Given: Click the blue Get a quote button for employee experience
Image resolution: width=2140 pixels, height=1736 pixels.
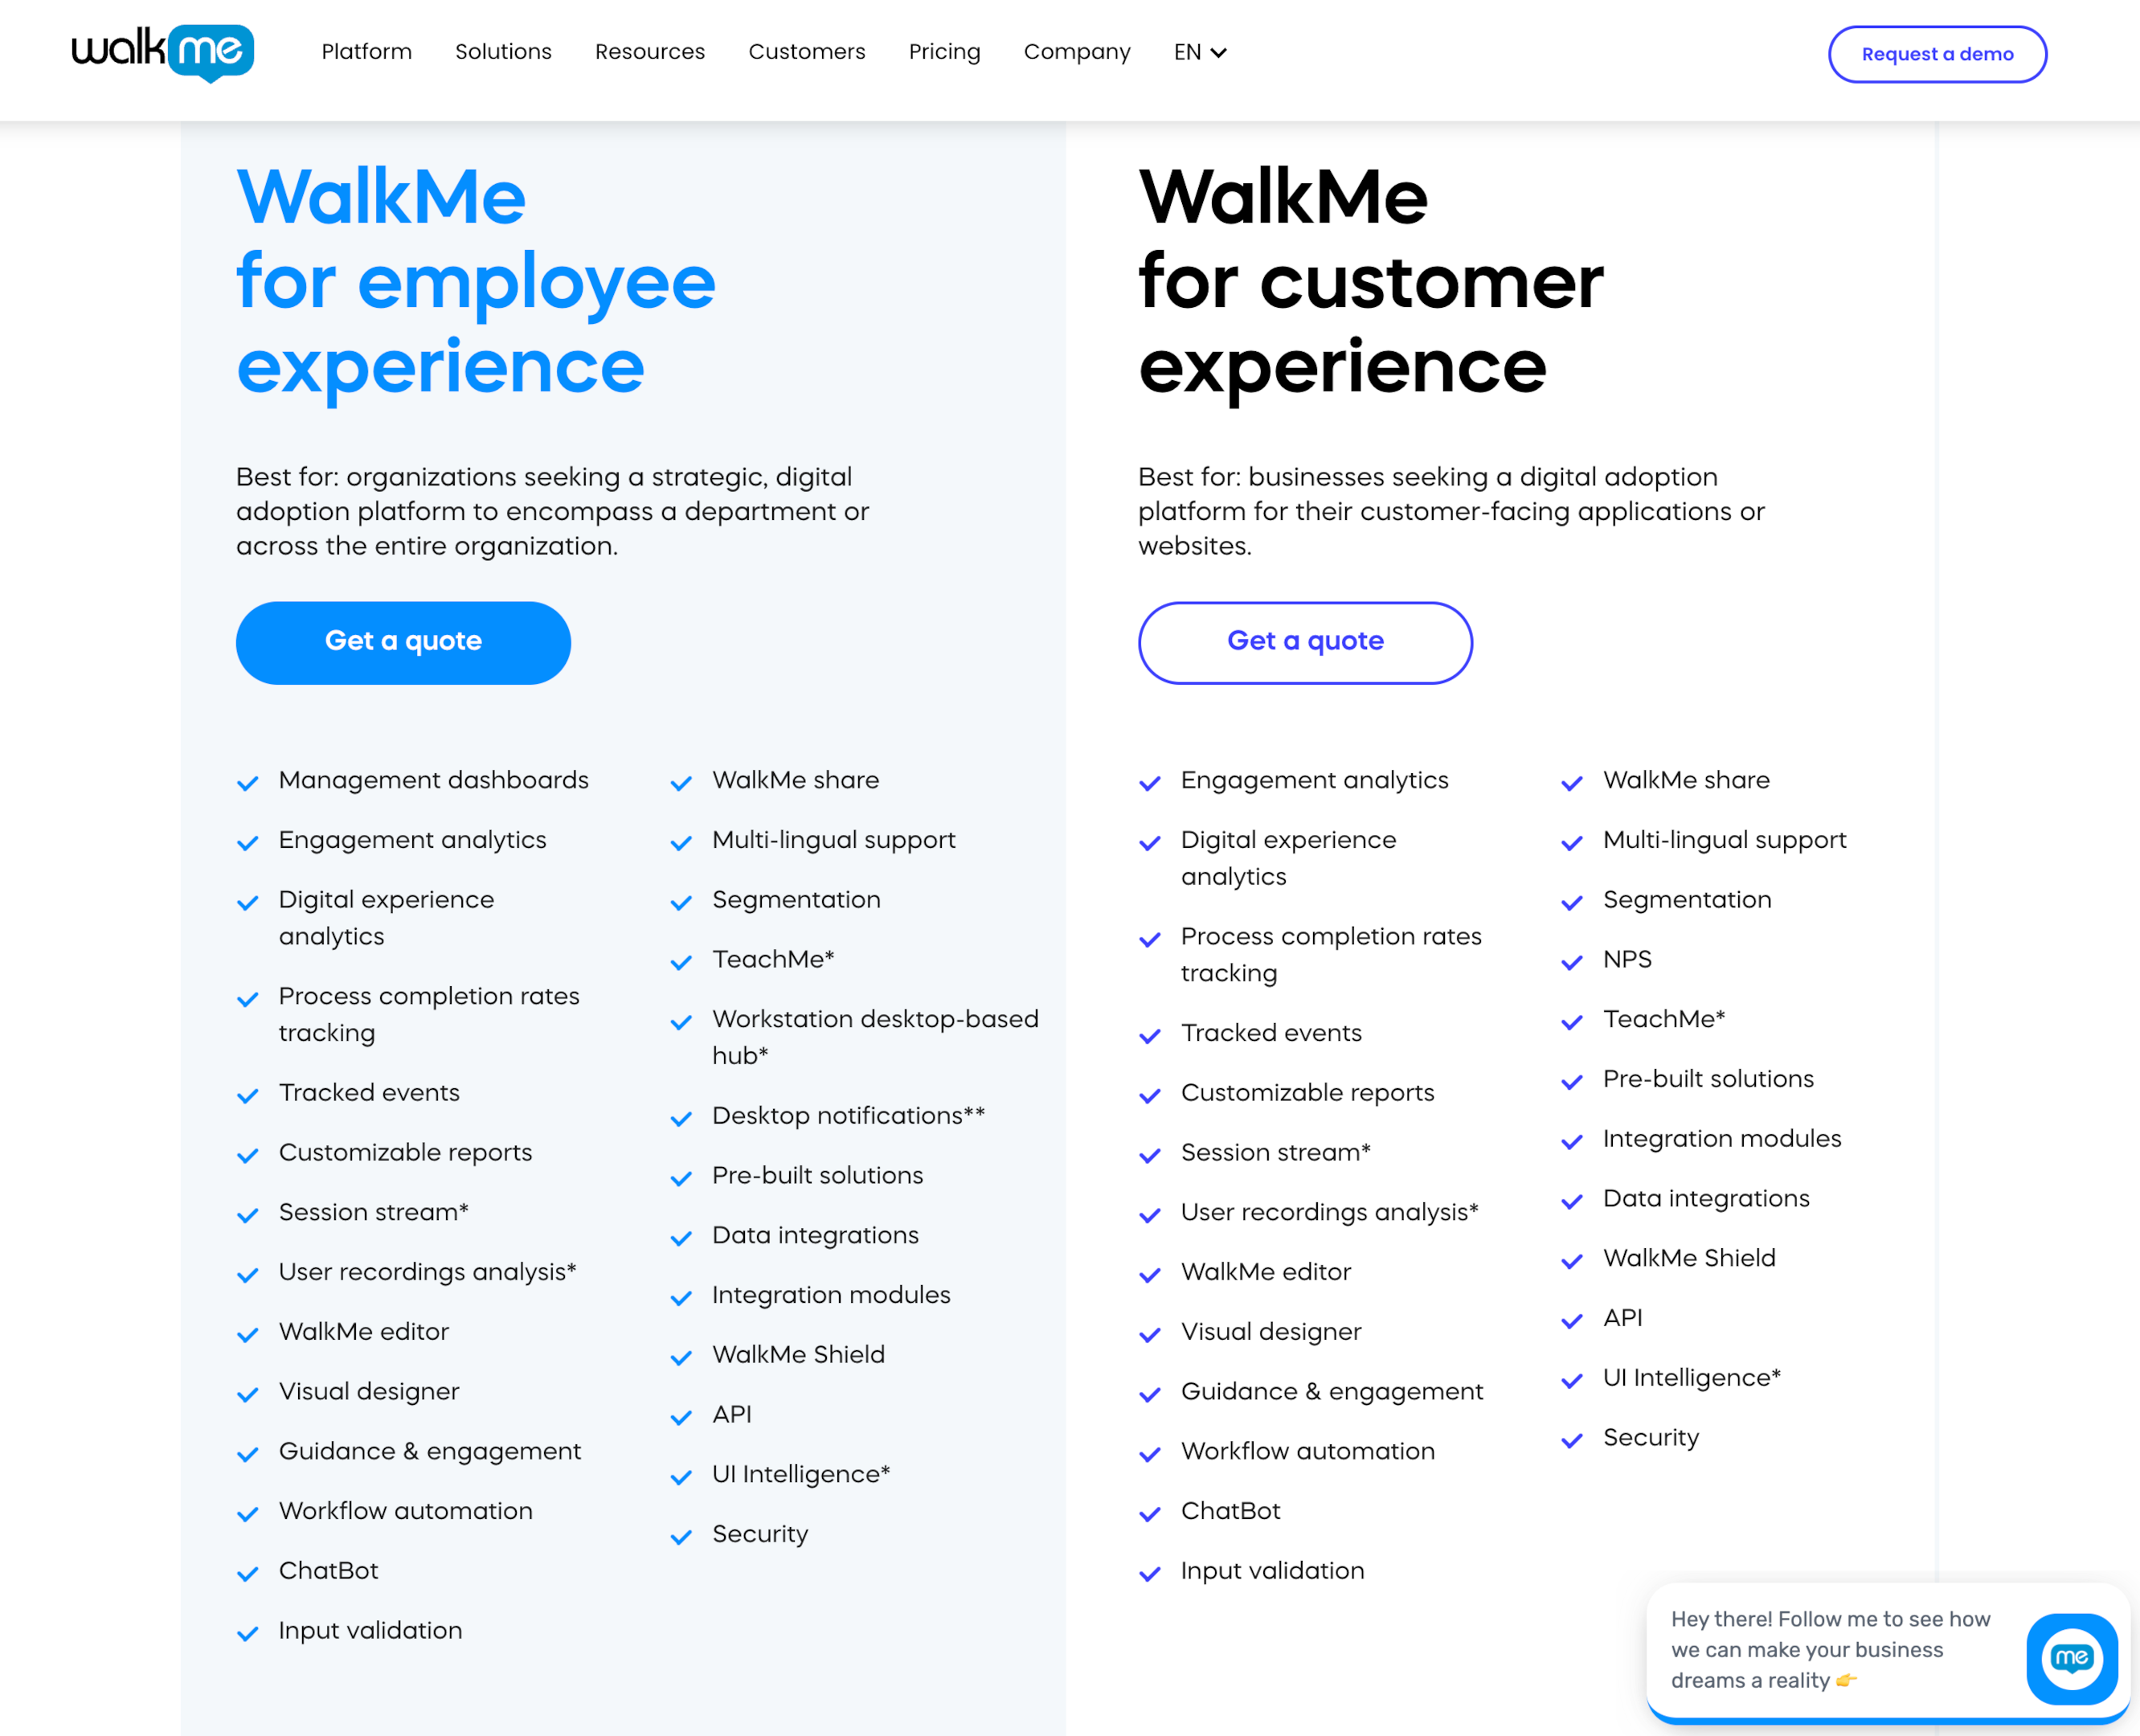Looking at the screenshot, I should pos(404,641).
